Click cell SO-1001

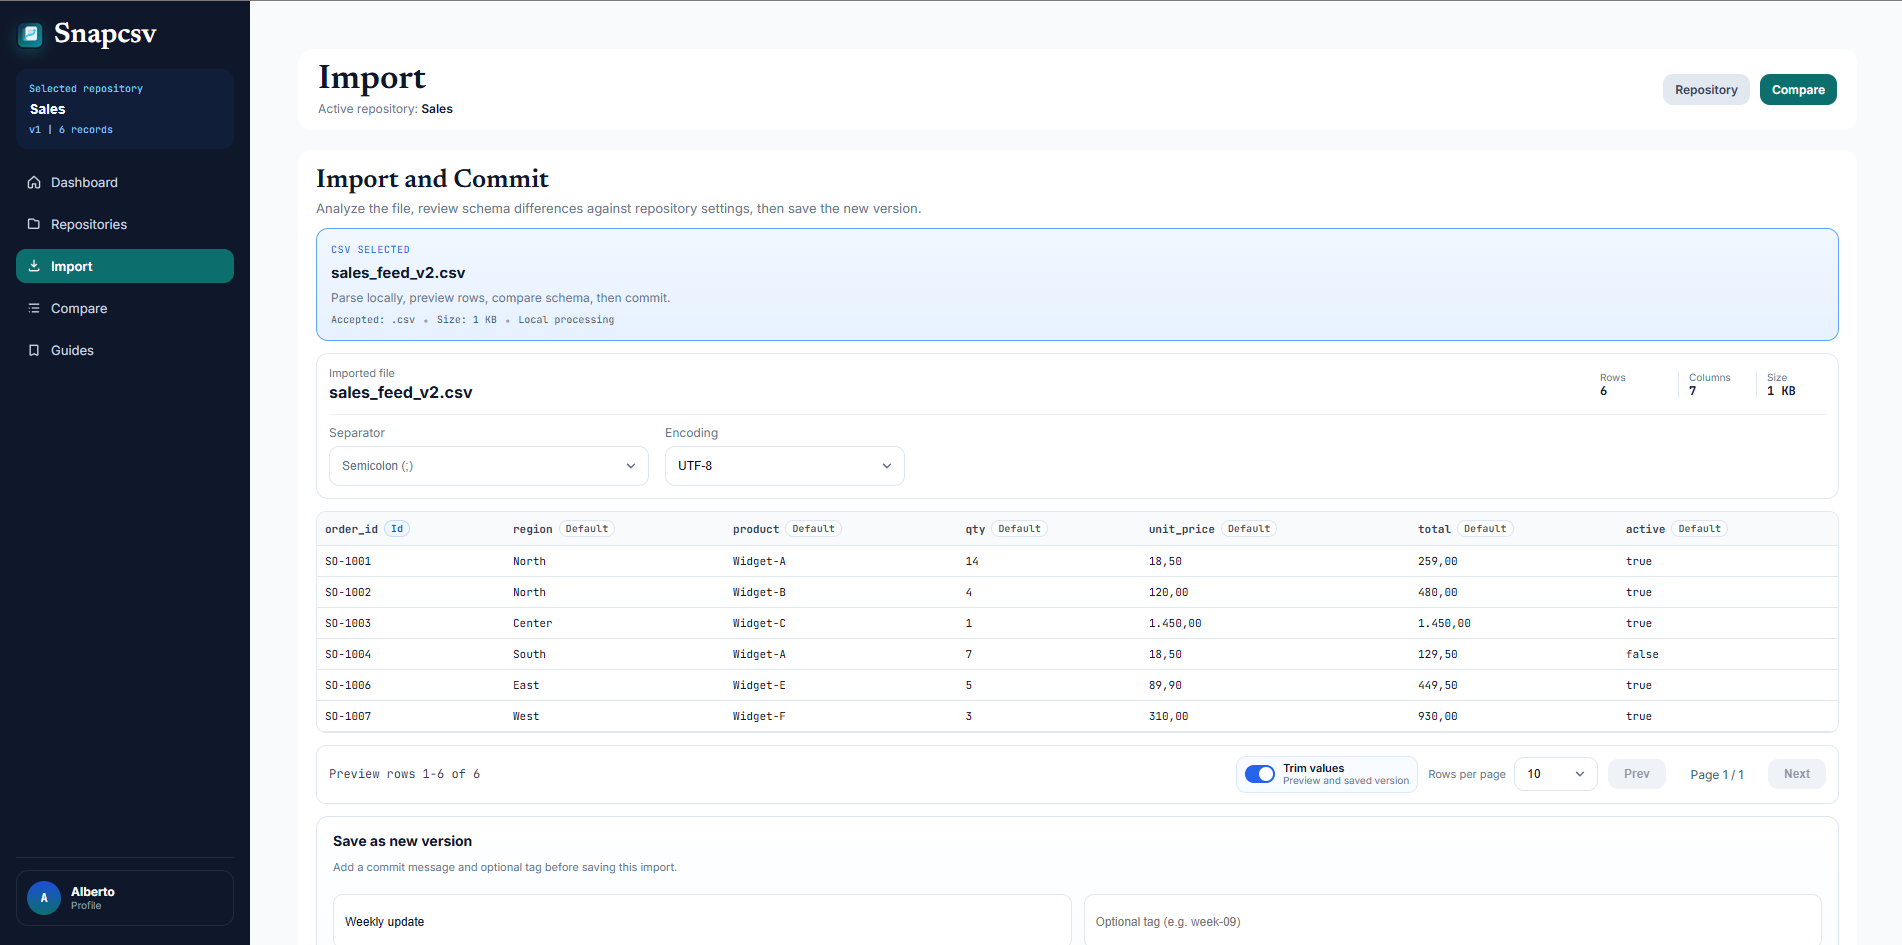[x=348, y=562]
